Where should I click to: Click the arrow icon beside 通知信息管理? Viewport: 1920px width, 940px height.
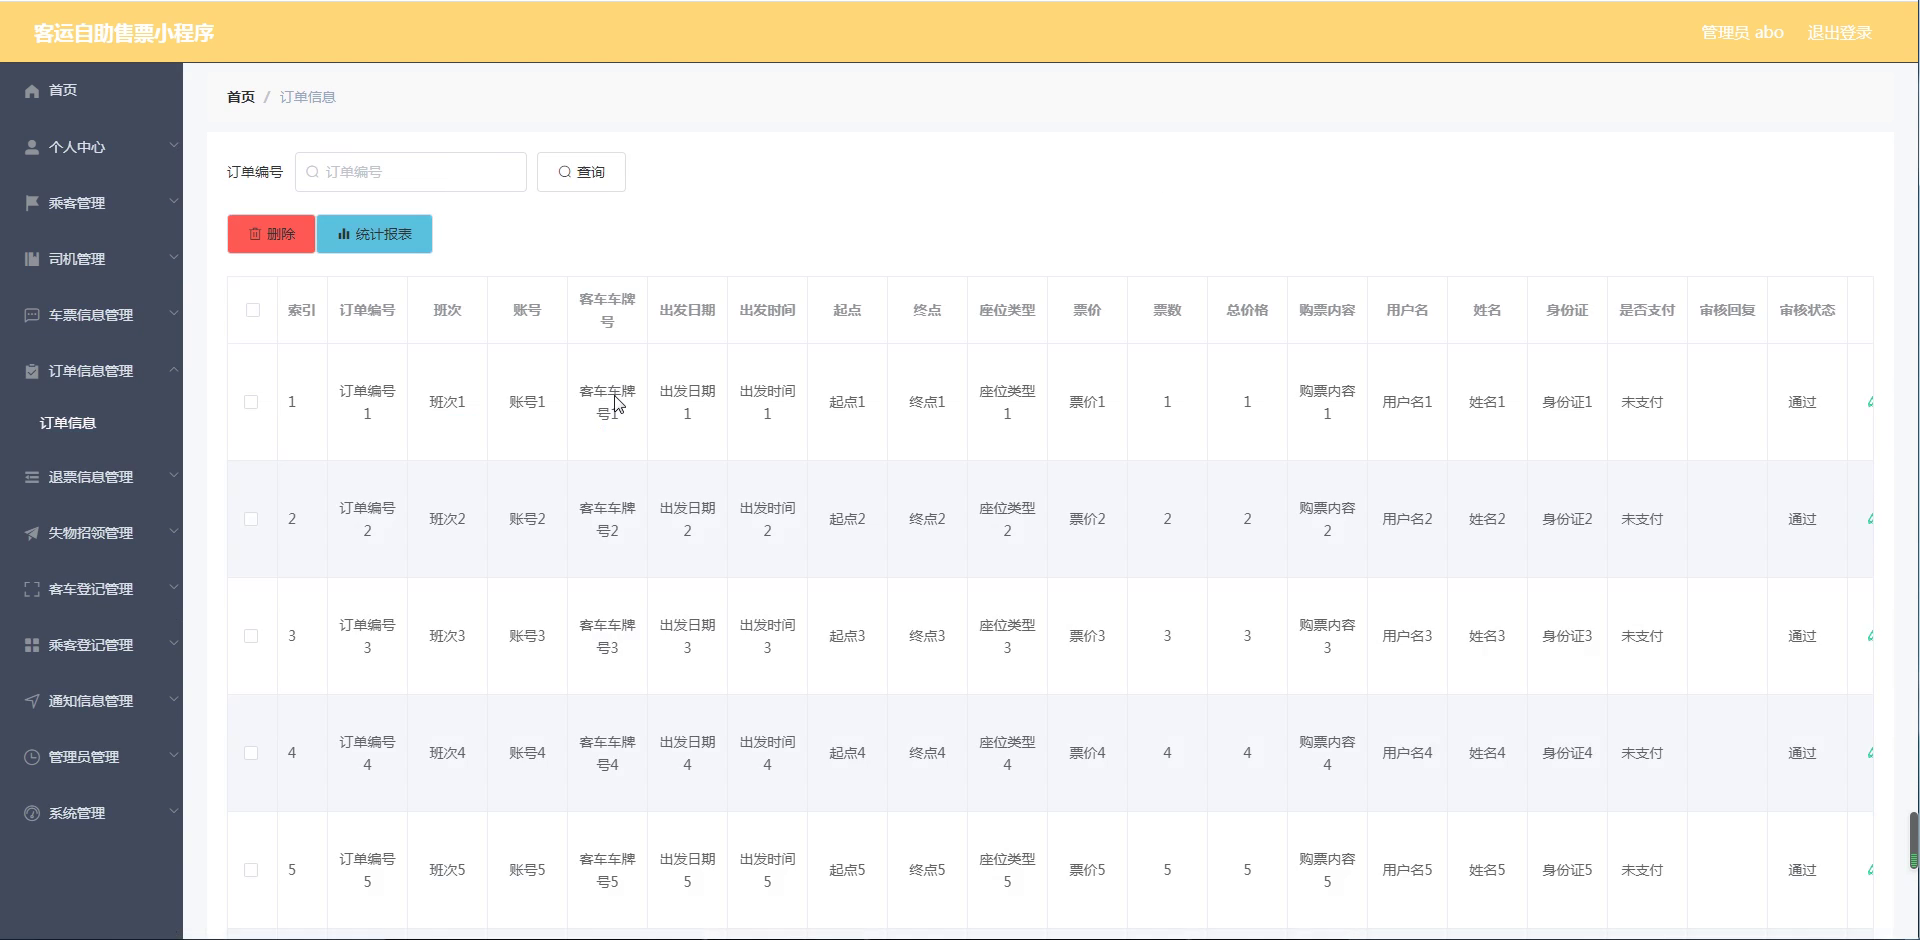point(32,701)
